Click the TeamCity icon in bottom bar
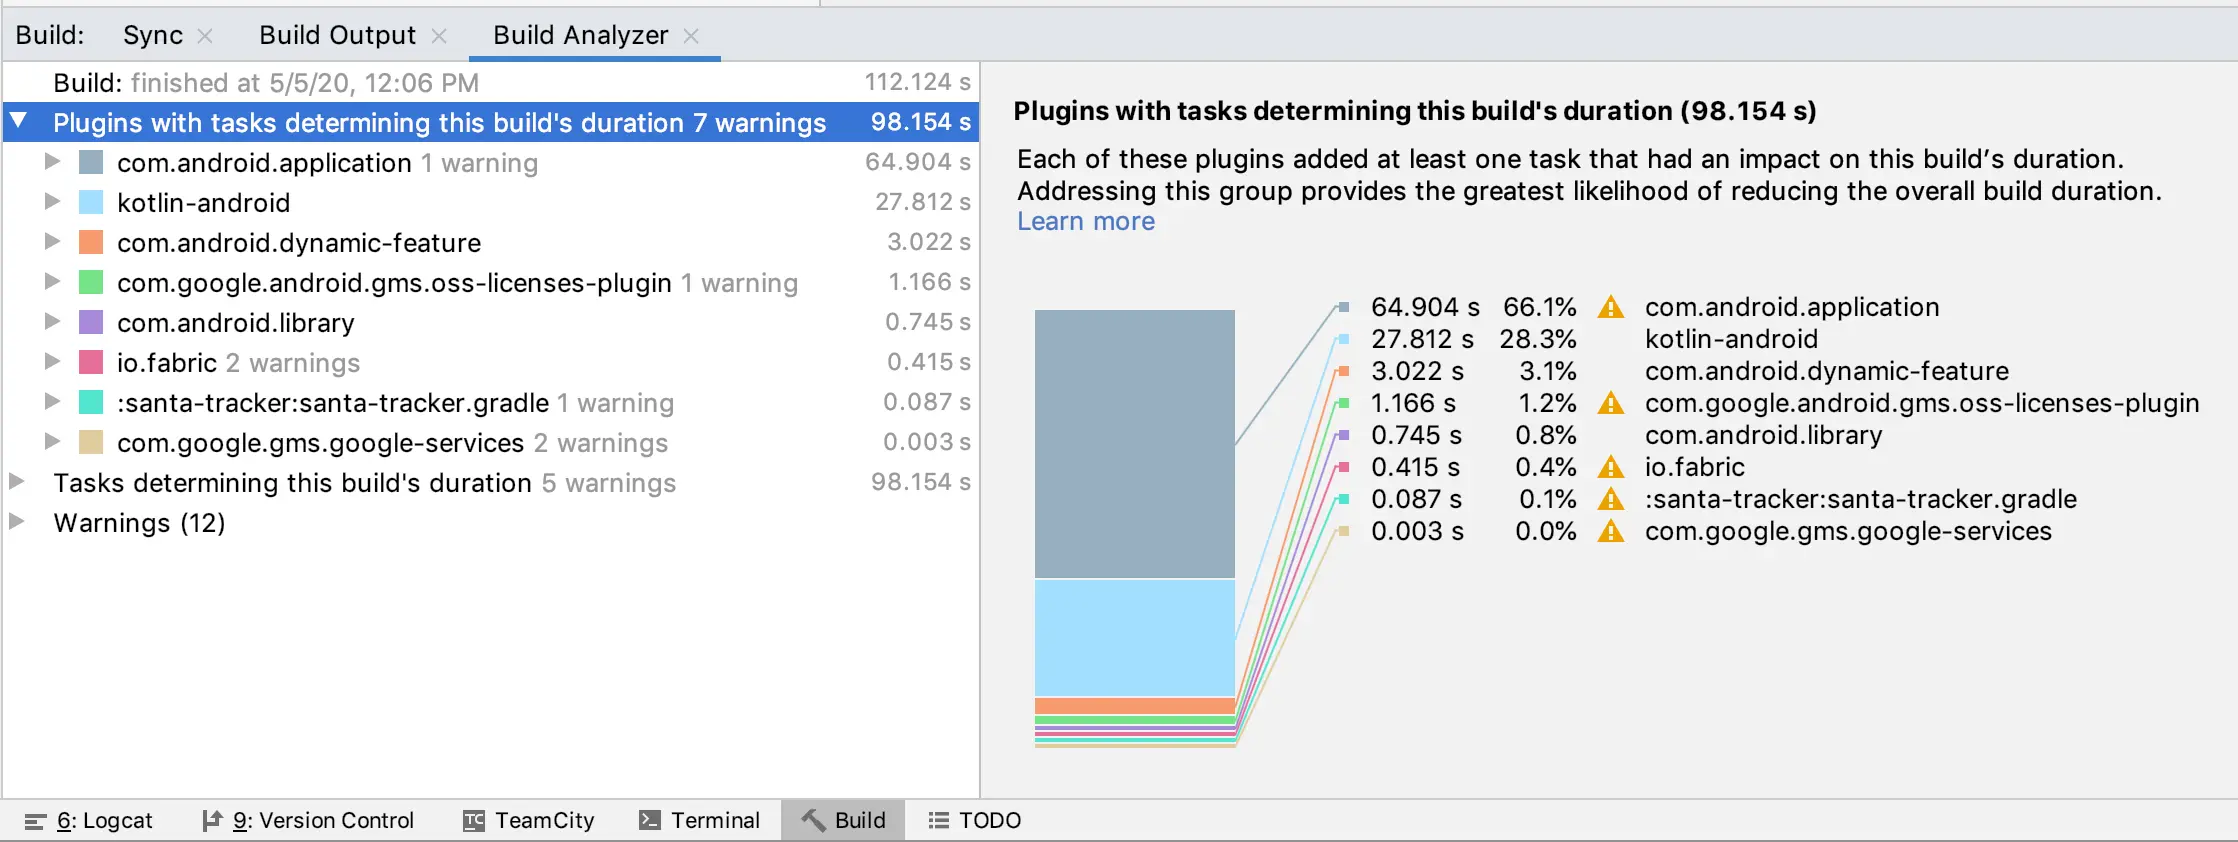The width and height of the screenshot is (2238, 842). [474, 821]
